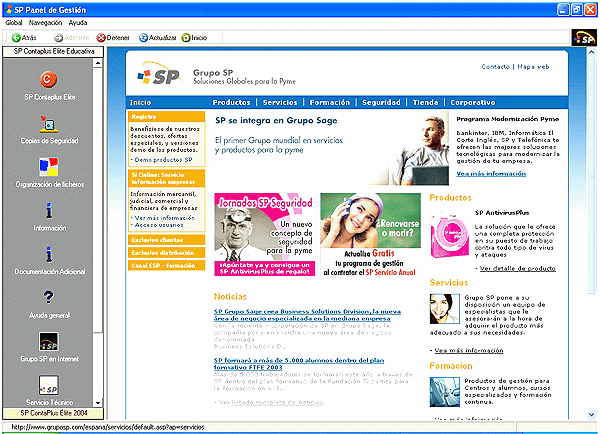Click the Exclusivo distribución button

pyautogui.click(x=166, y=253)
